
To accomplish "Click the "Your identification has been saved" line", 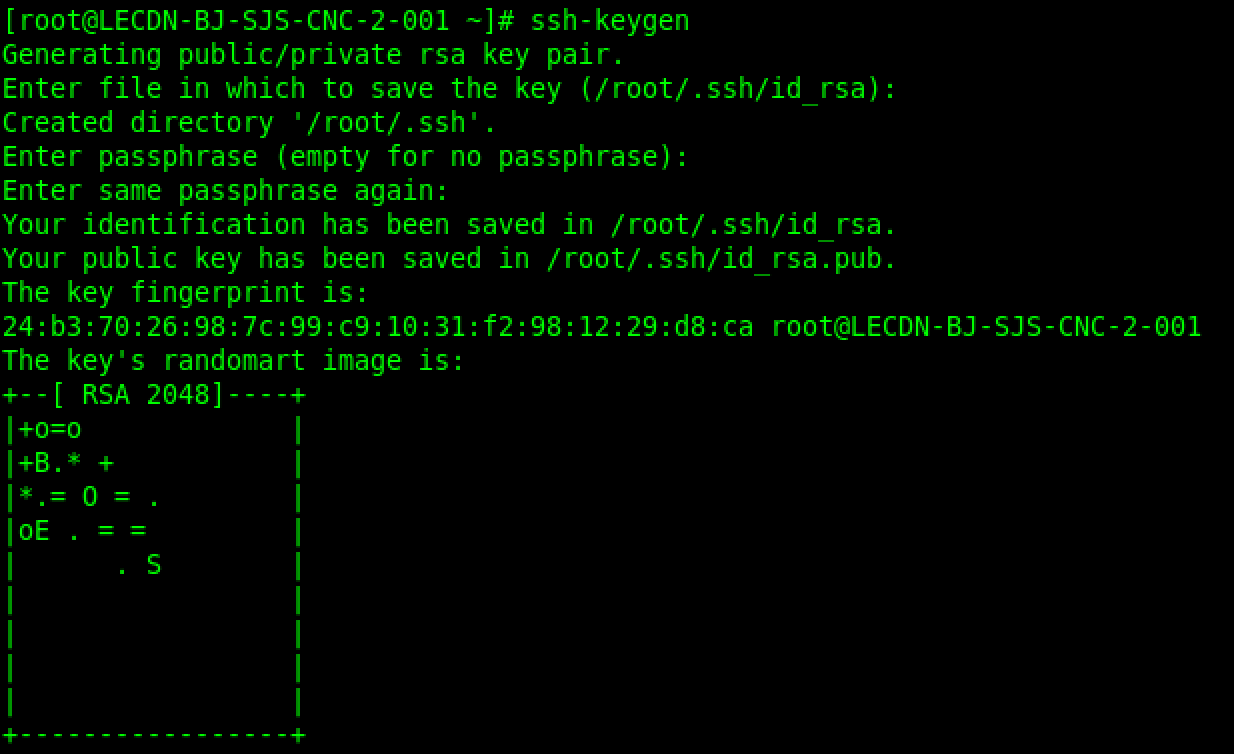I will tap(450, 224).
